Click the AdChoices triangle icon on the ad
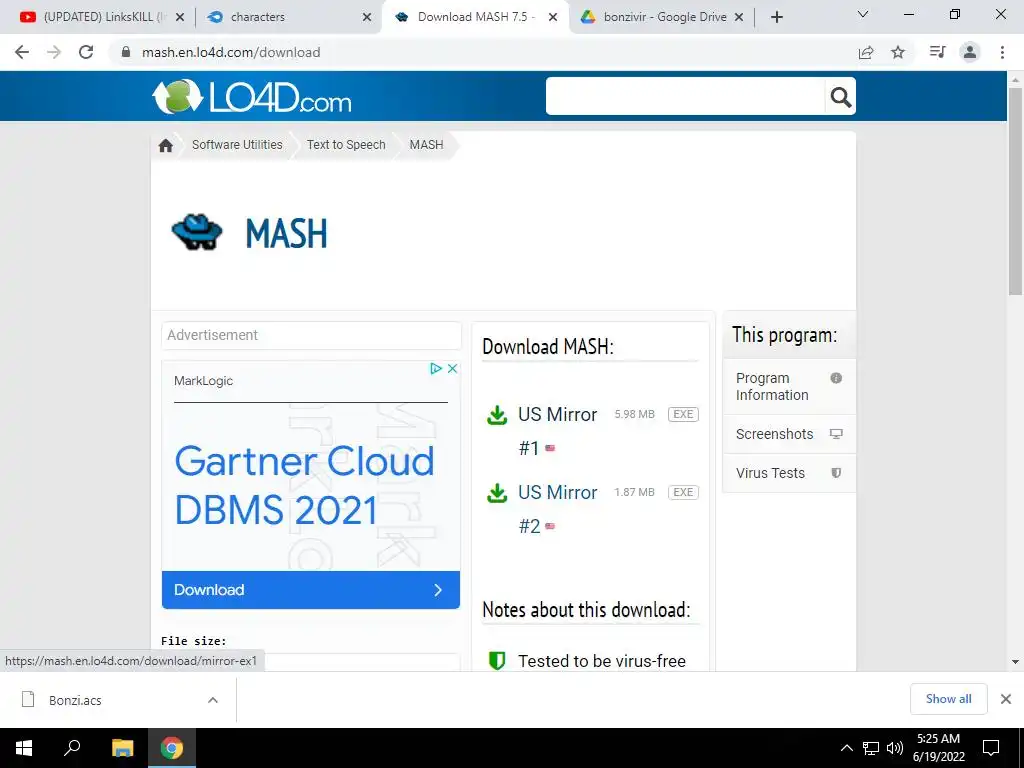 [436, 368]
